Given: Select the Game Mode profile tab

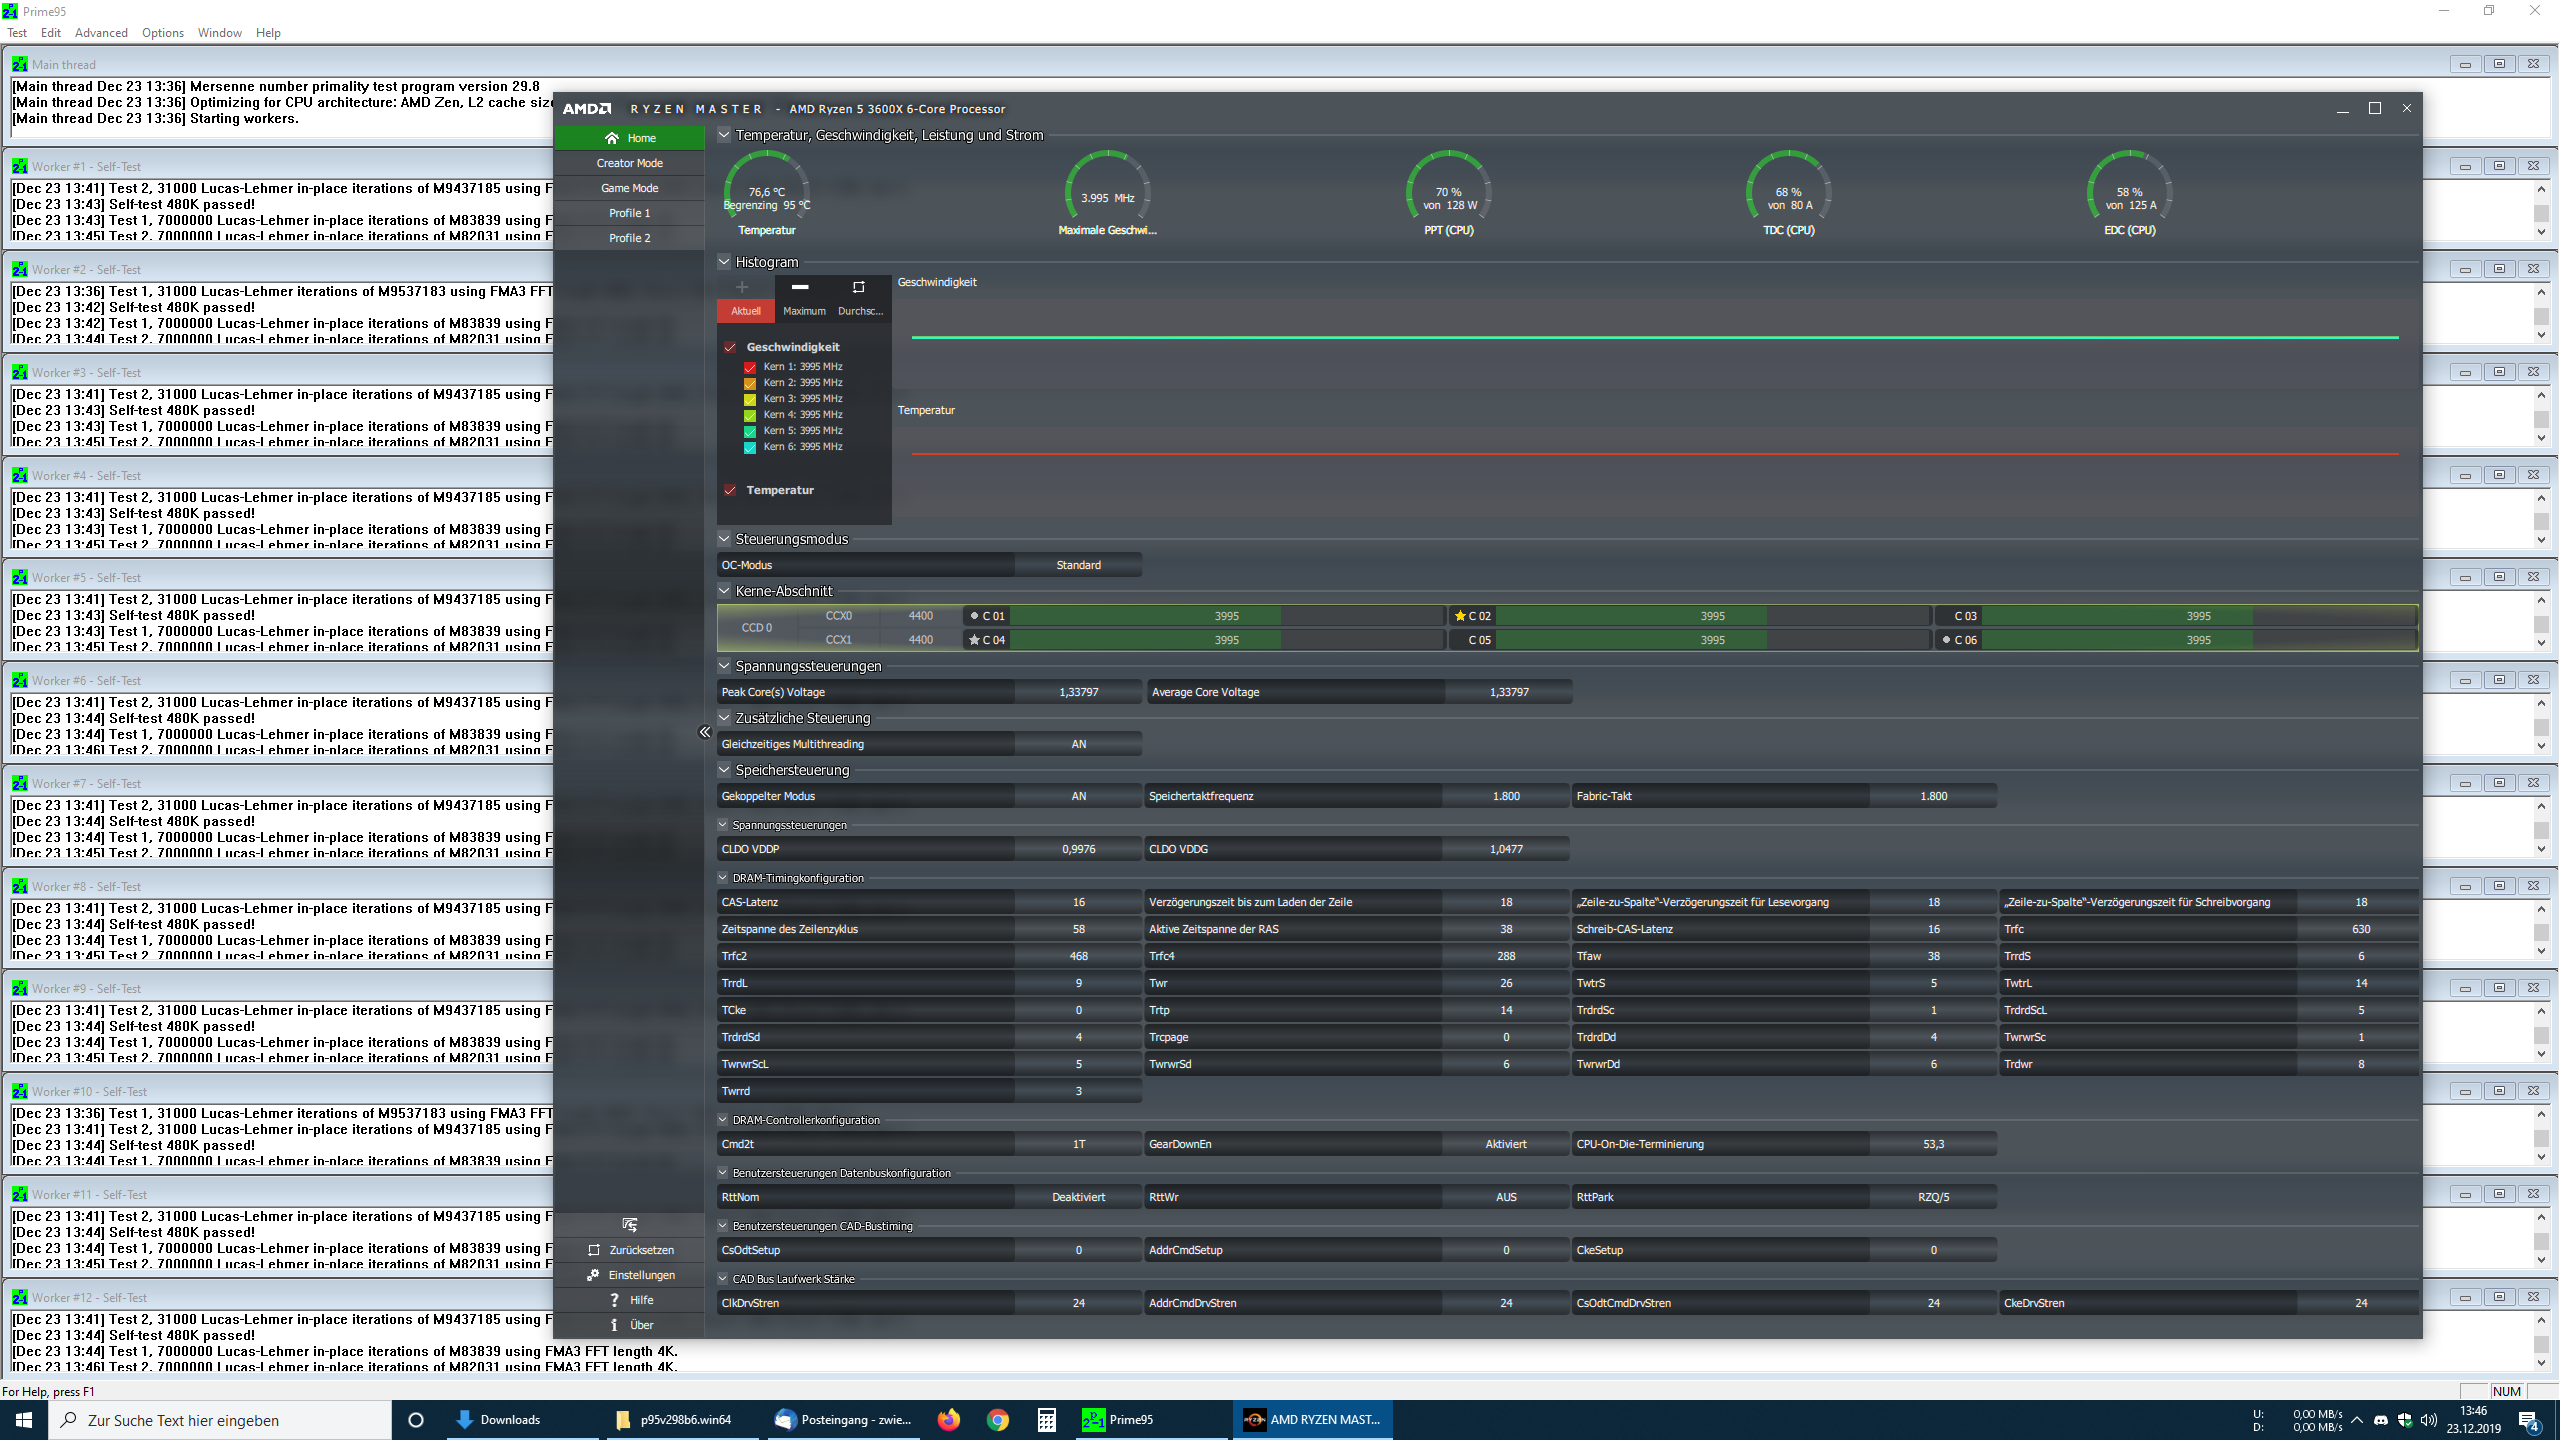Looking at the screenshot, I should 629,188.
